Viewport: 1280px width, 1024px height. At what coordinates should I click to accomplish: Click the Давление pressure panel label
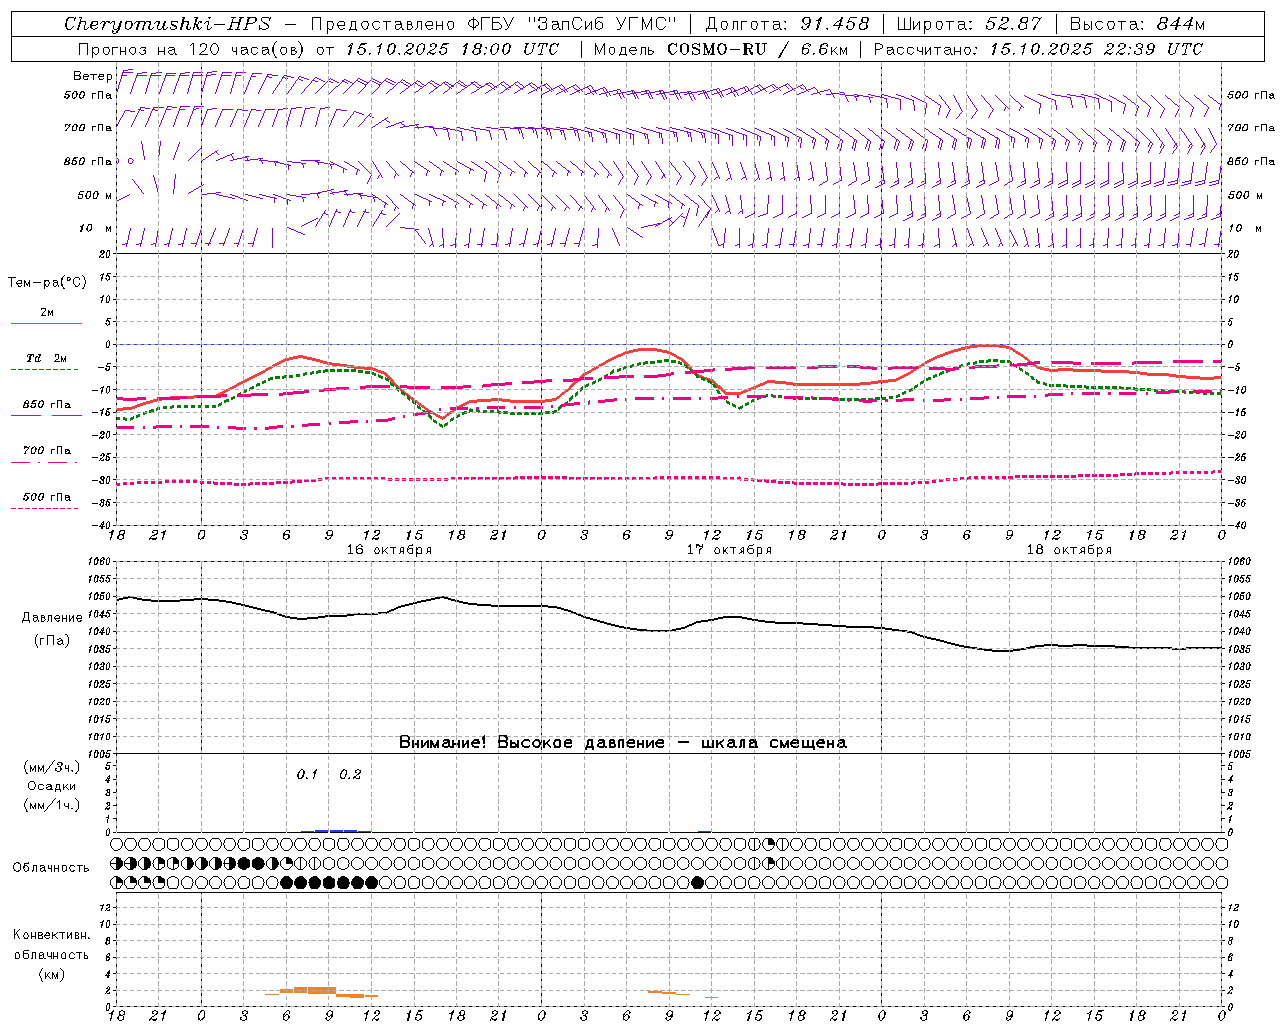52,618
